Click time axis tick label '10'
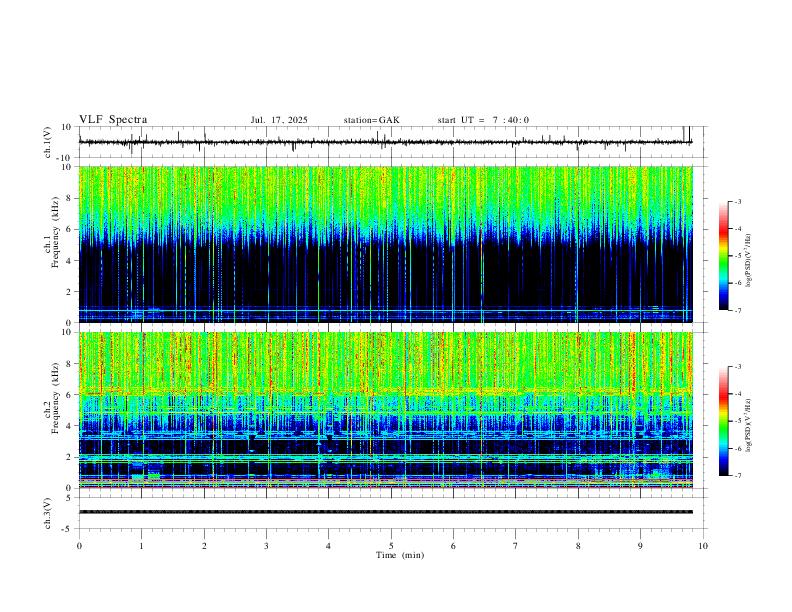Screen dimensions: 792x612 coord(703,546)
